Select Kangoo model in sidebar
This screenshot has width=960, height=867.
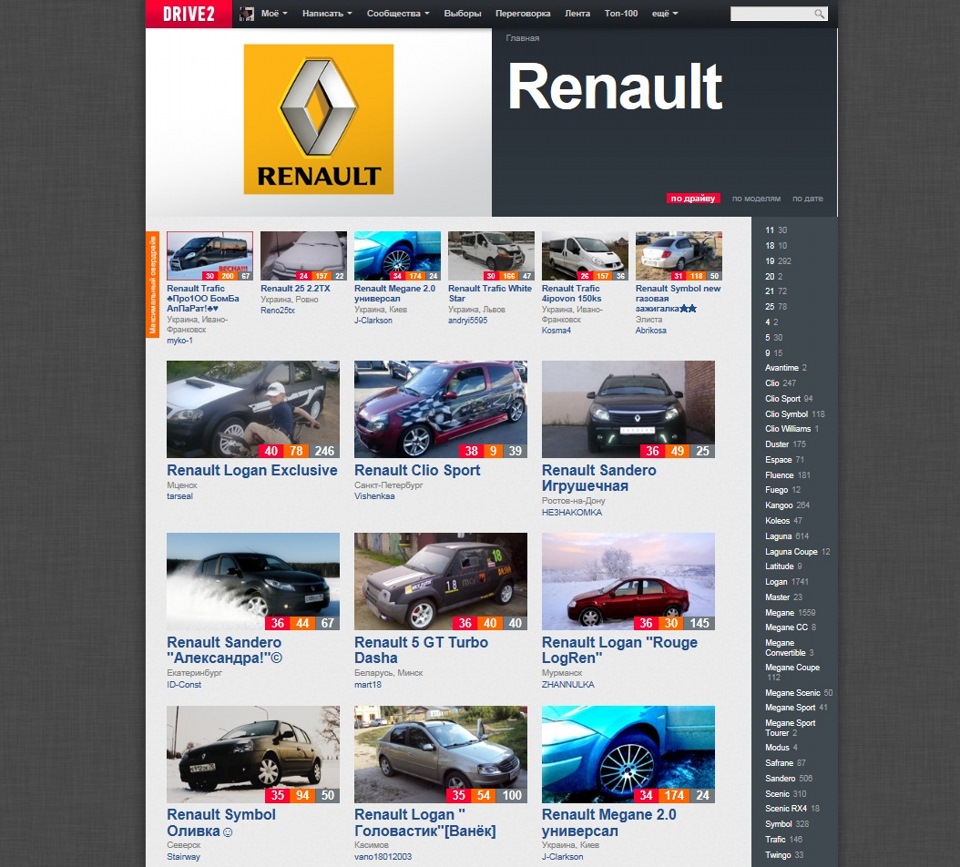(x=779, y=506)
